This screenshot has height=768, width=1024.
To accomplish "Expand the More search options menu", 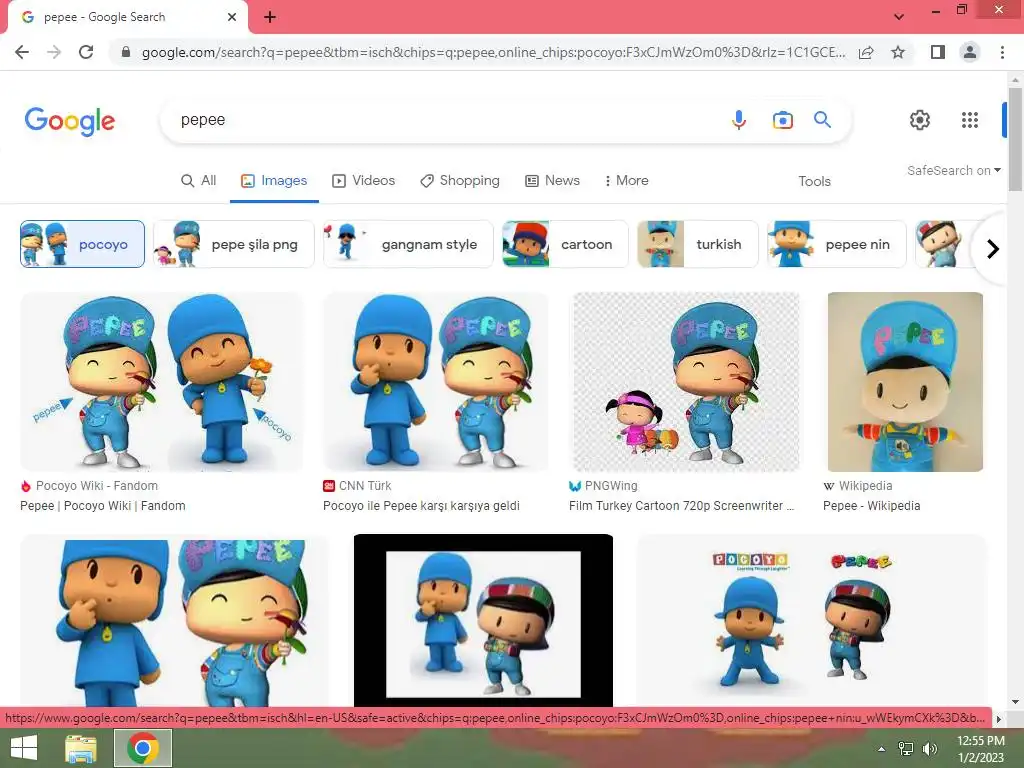I will click(x=627, y=181).
